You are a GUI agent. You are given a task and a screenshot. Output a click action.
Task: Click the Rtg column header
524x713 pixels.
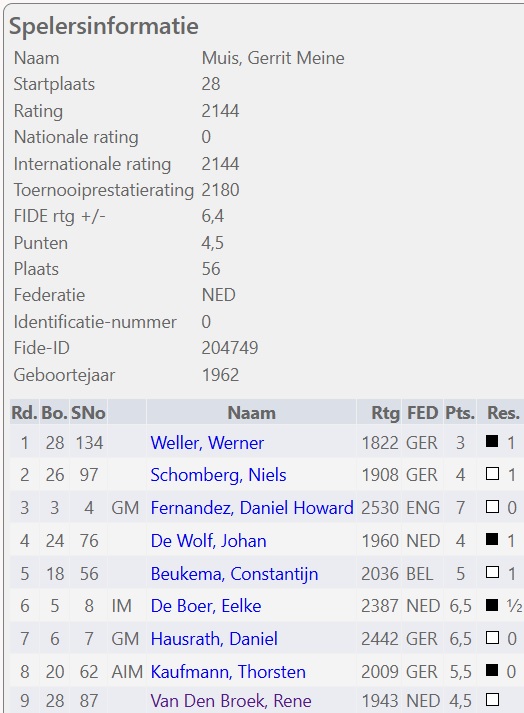385,412
